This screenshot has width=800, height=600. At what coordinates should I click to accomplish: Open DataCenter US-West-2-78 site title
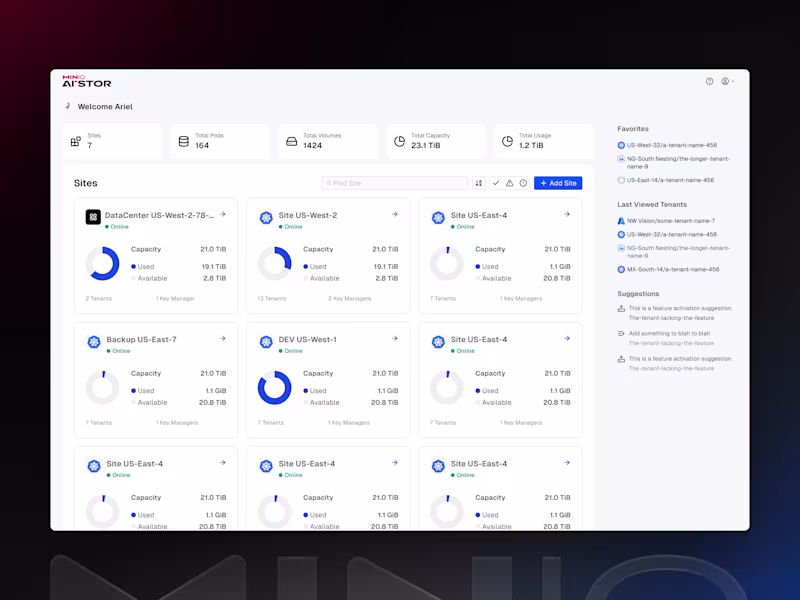coord(159,215)
